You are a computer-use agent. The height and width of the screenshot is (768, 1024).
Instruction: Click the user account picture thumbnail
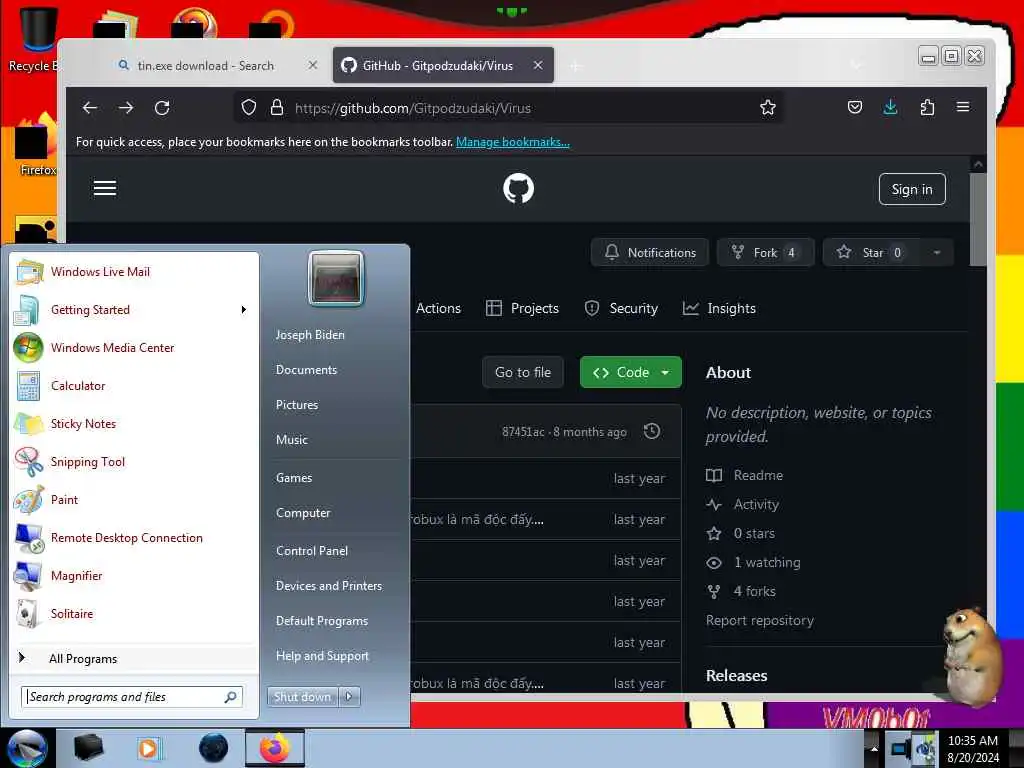click(336, 278)
